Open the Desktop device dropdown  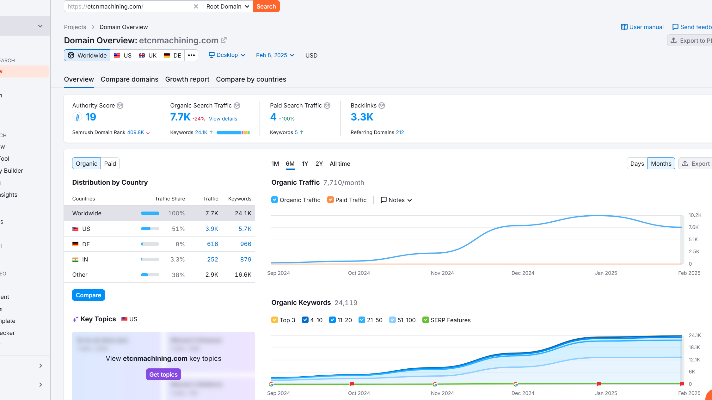click(227, 55)
